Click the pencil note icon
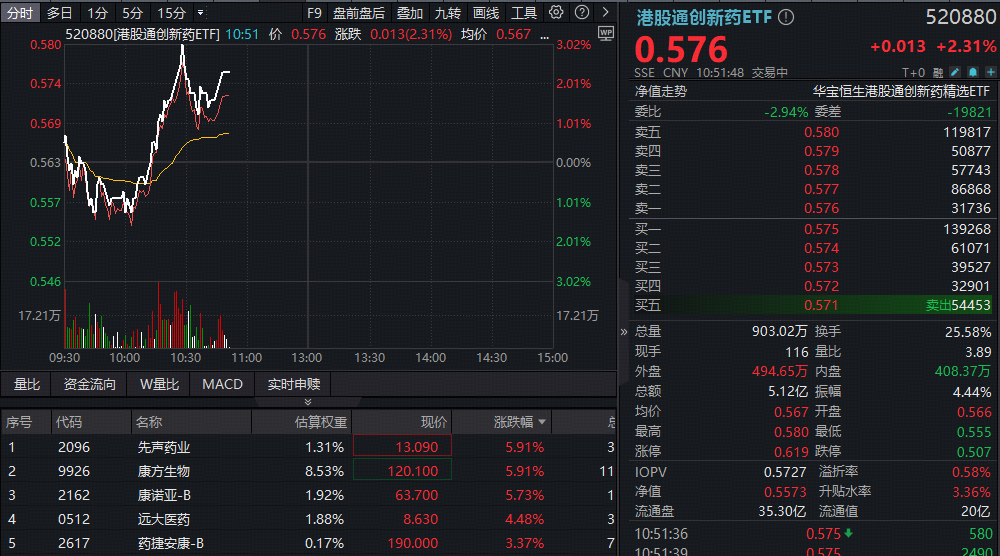 pyautogui.click(x=955, y=72)
